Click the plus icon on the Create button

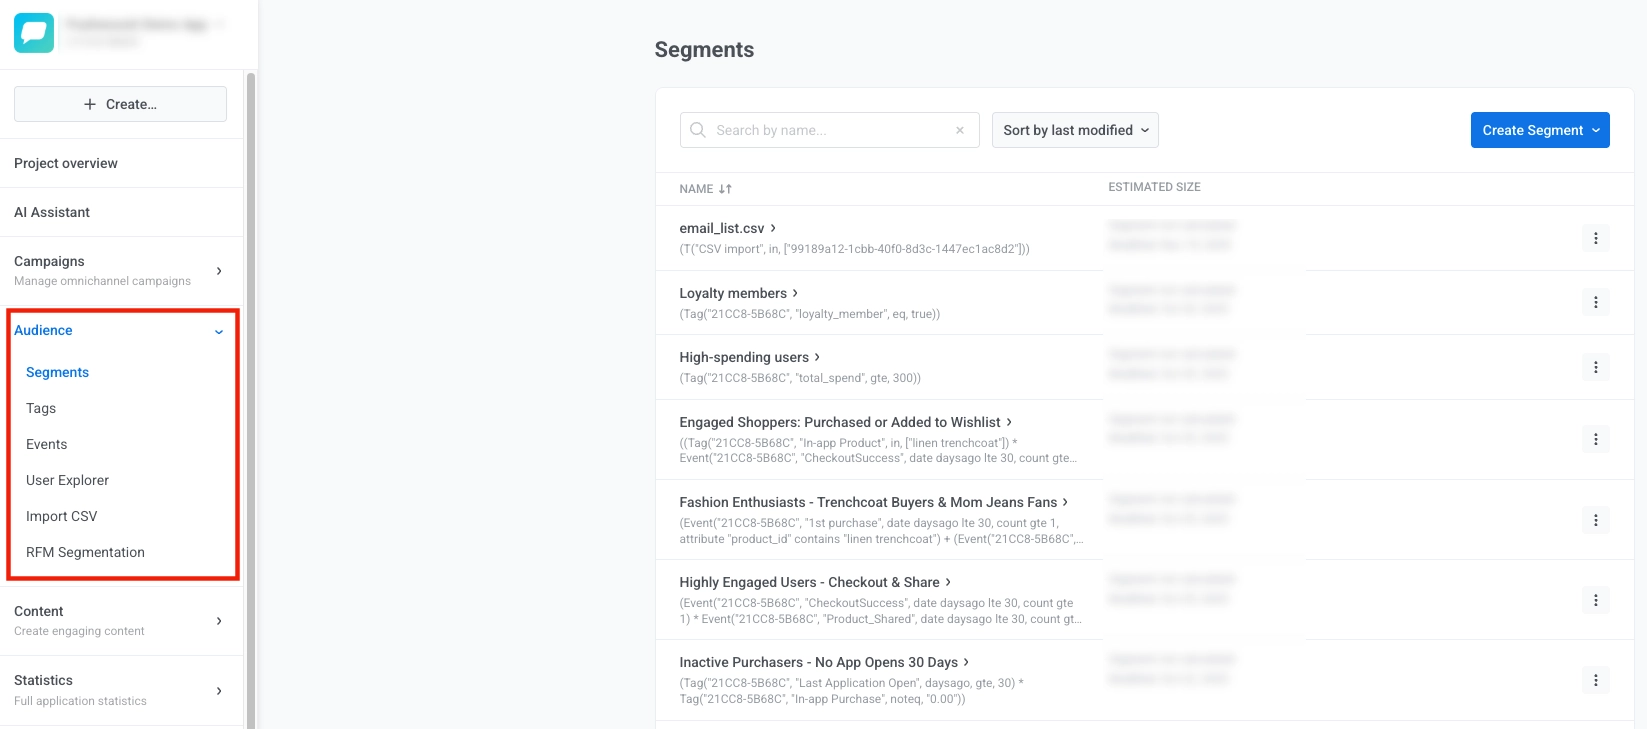pyautogui.click(x=90, y=104)
